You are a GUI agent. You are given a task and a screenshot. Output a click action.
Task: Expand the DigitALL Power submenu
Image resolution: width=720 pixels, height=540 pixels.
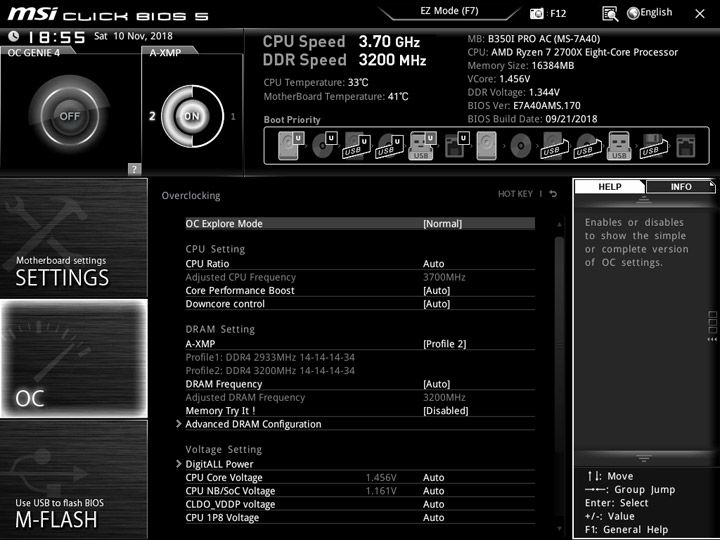point(219,464)
